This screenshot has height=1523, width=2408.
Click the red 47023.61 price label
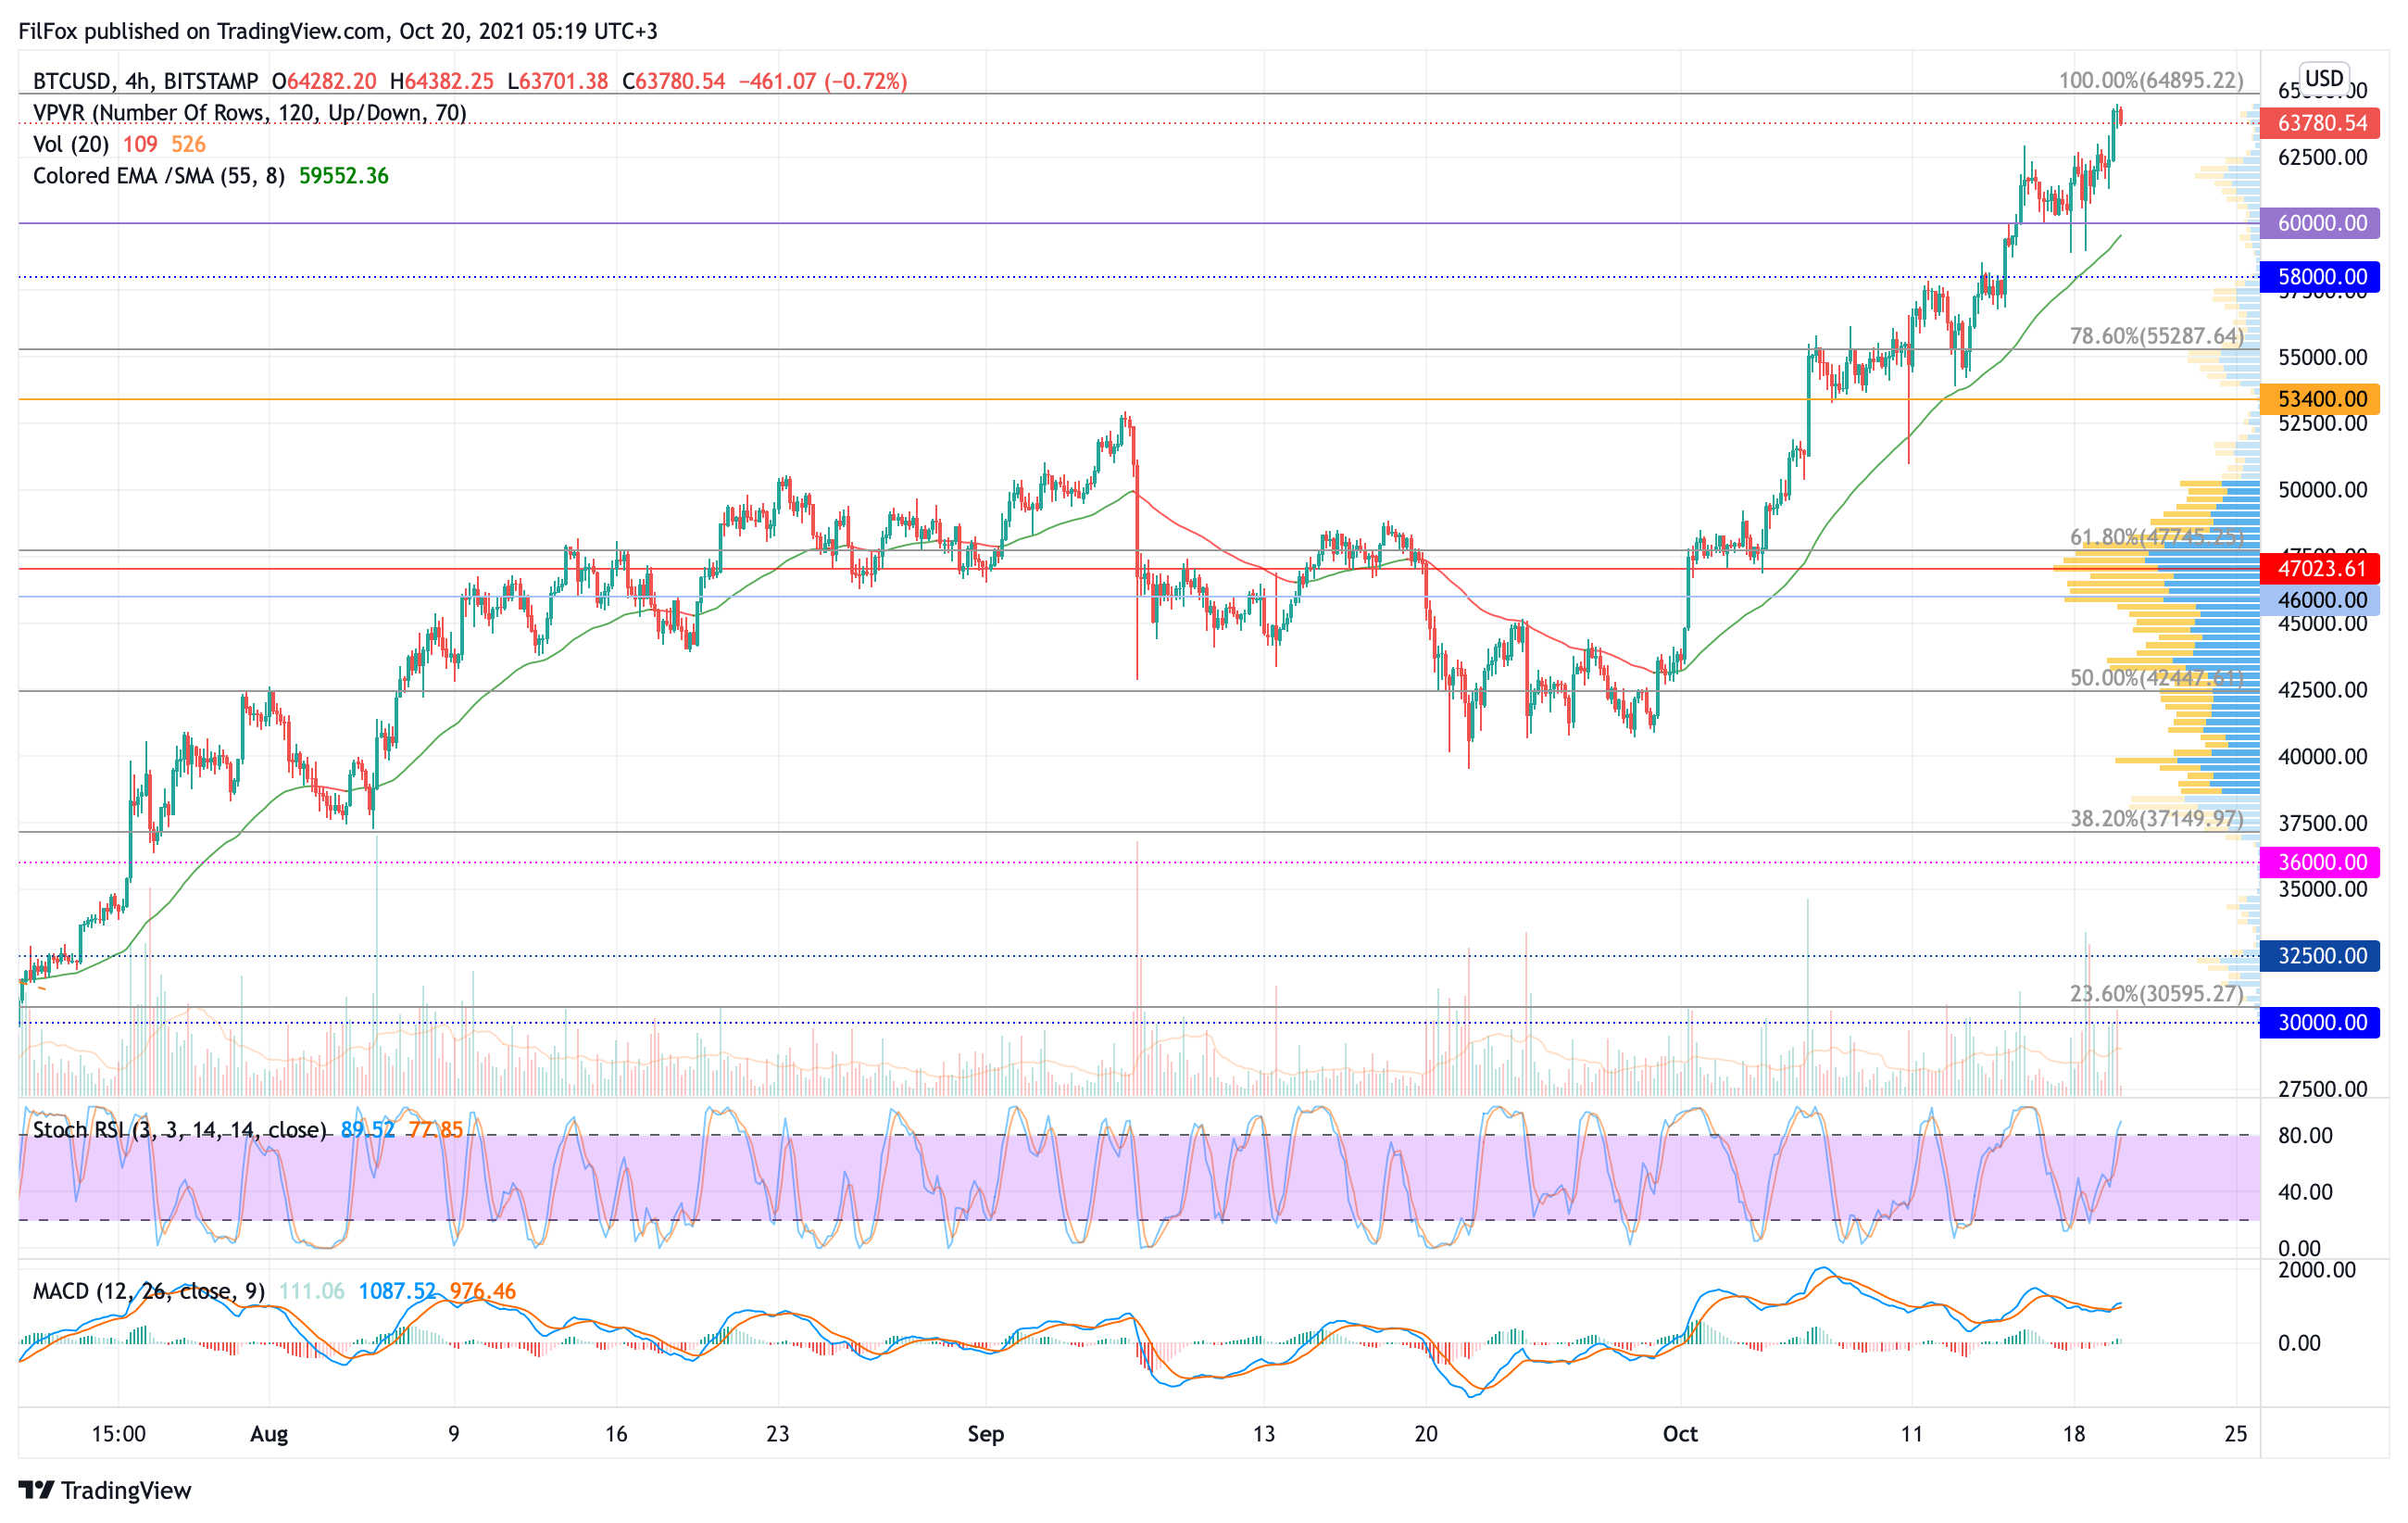pos(2319,569)
